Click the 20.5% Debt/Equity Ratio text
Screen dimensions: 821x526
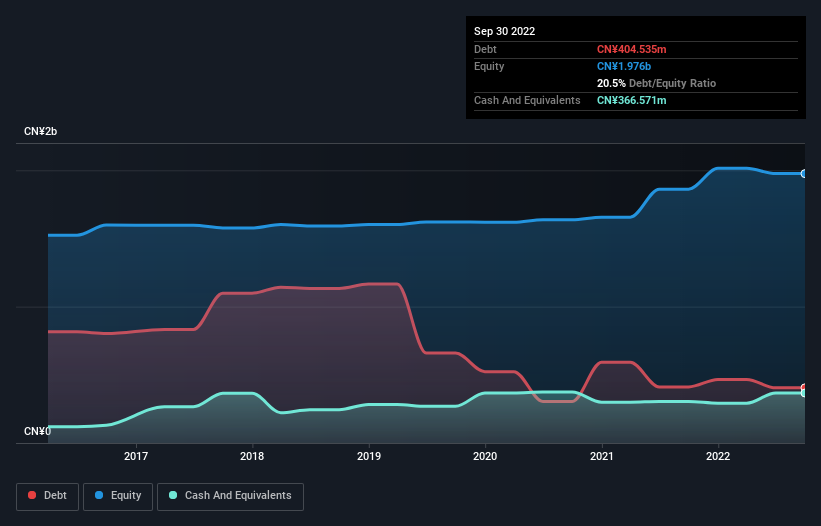[656, 83]
